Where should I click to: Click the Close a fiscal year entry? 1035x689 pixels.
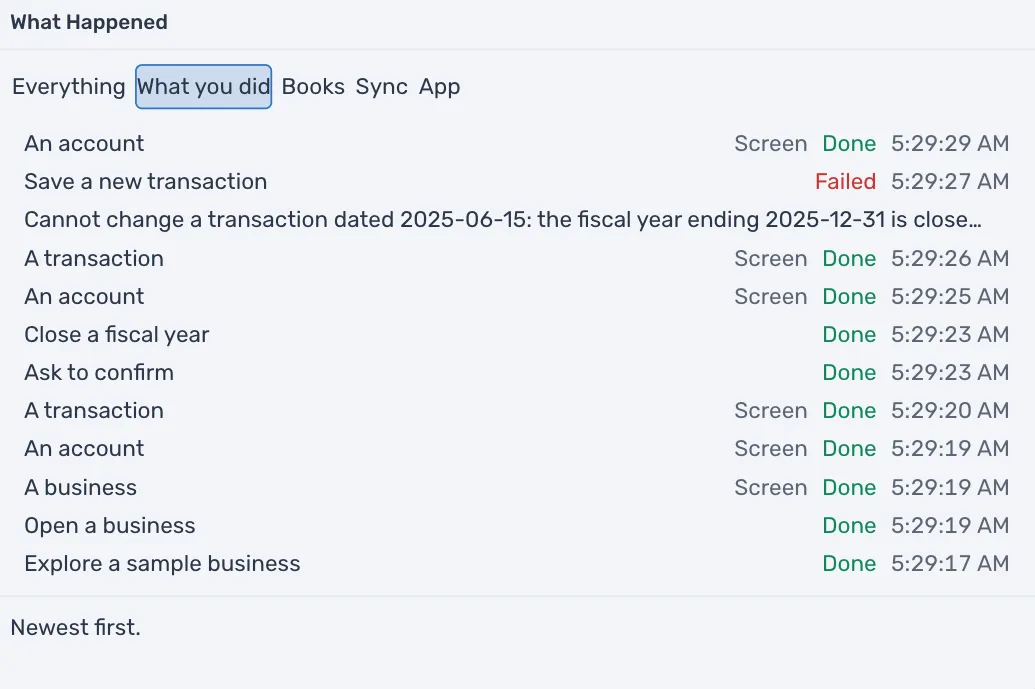(x=517, y=335)
